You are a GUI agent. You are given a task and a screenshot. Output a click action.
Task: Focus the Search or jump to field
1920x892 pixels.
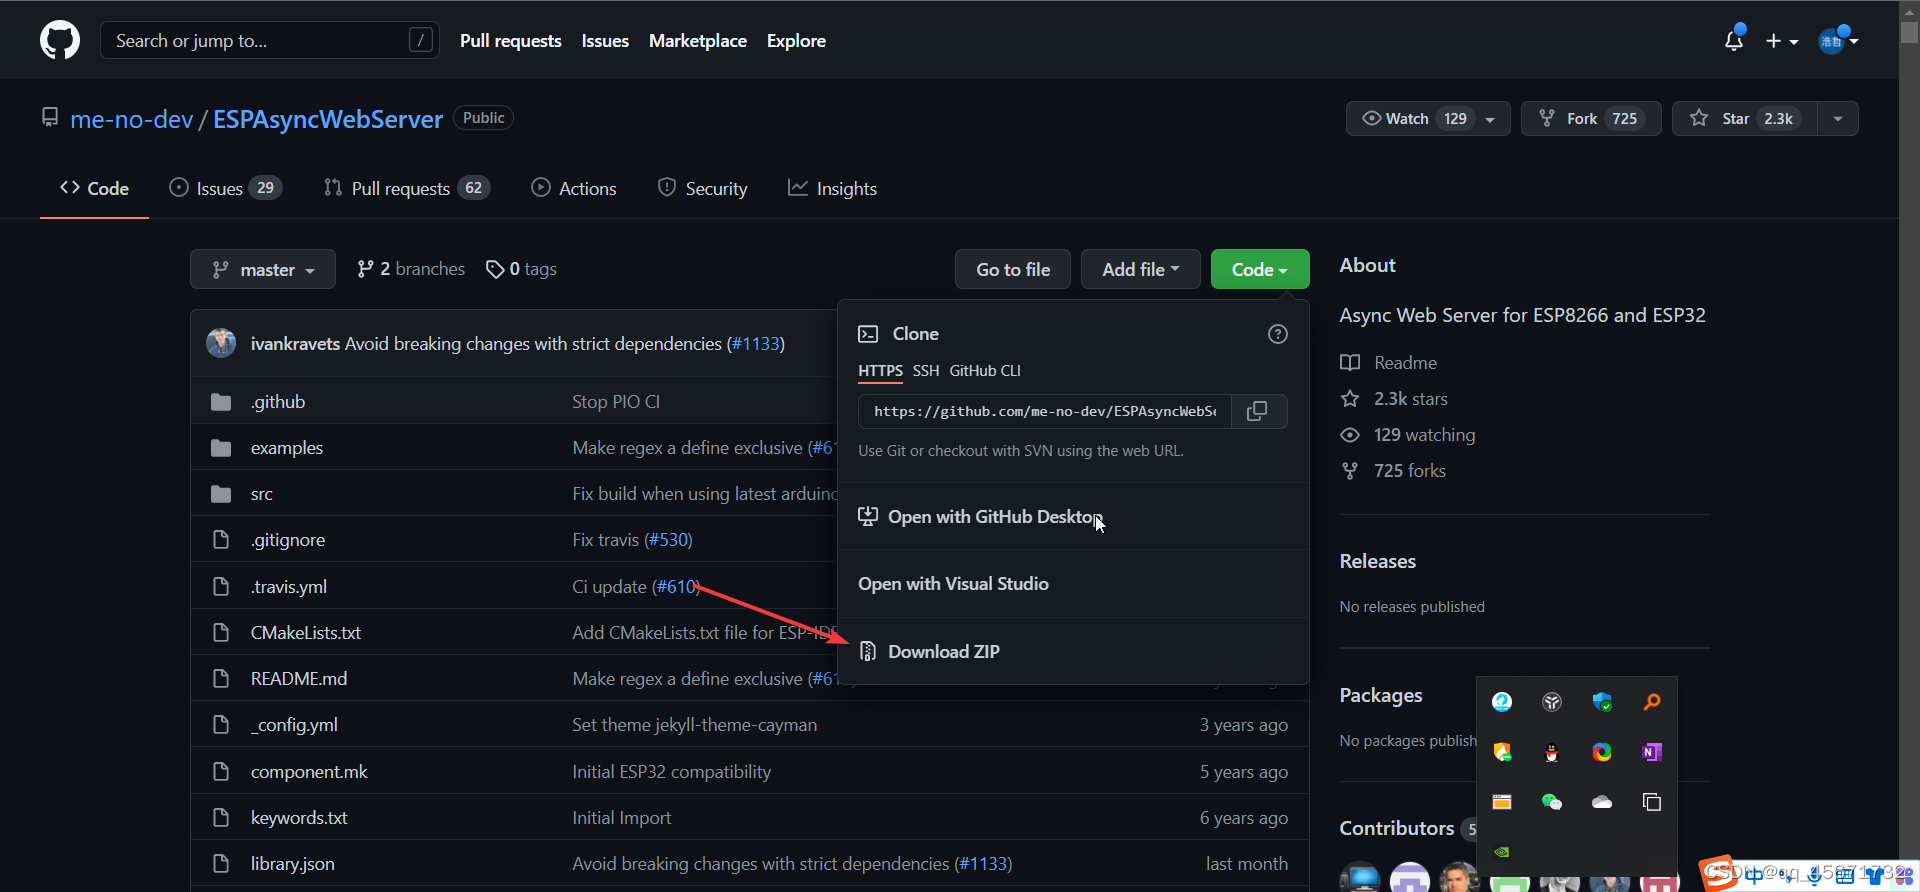(270, 40)
